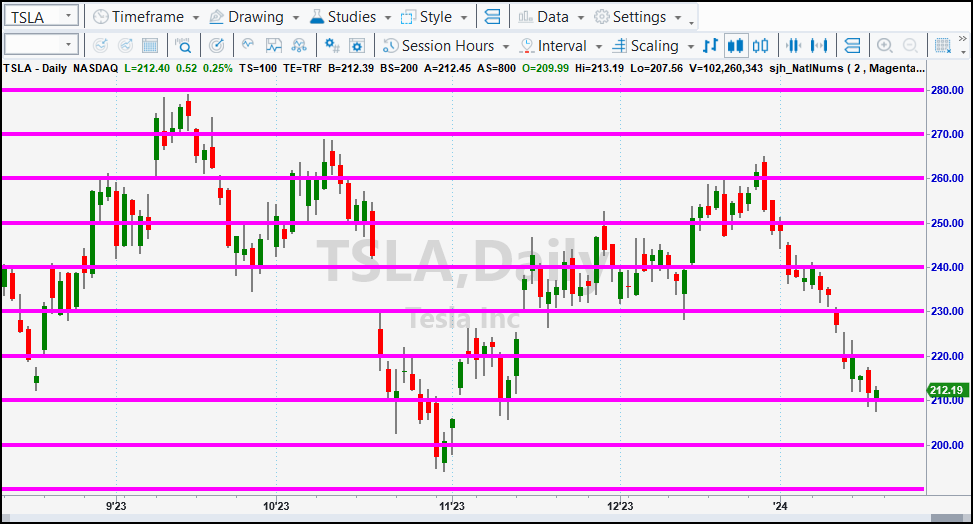973x524 pixels.
Task: Click the TSLA - Daily status line text
Action: pos(35,68)
